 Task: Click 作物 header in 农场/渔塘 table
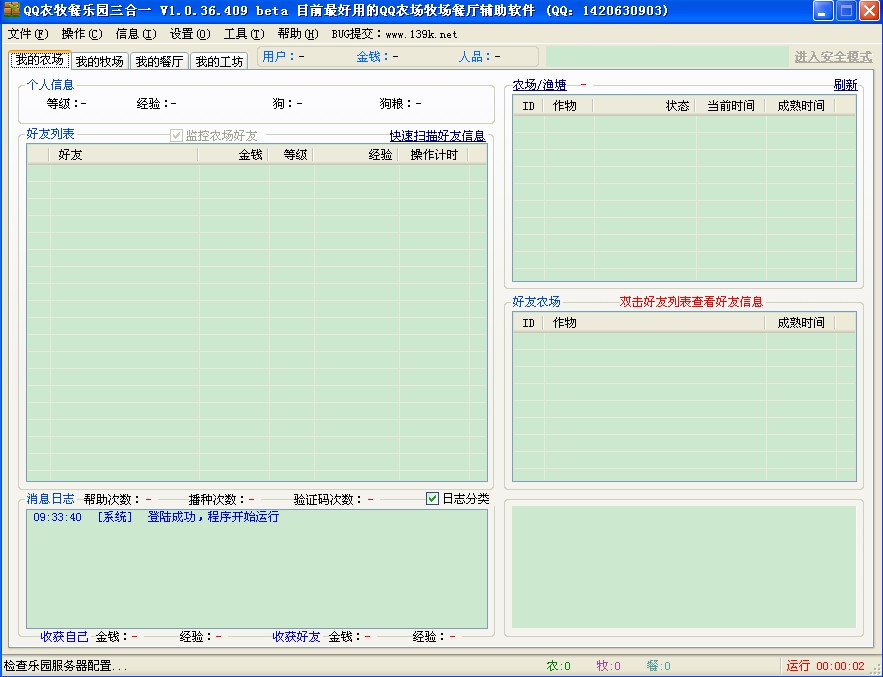click(568, 105)
